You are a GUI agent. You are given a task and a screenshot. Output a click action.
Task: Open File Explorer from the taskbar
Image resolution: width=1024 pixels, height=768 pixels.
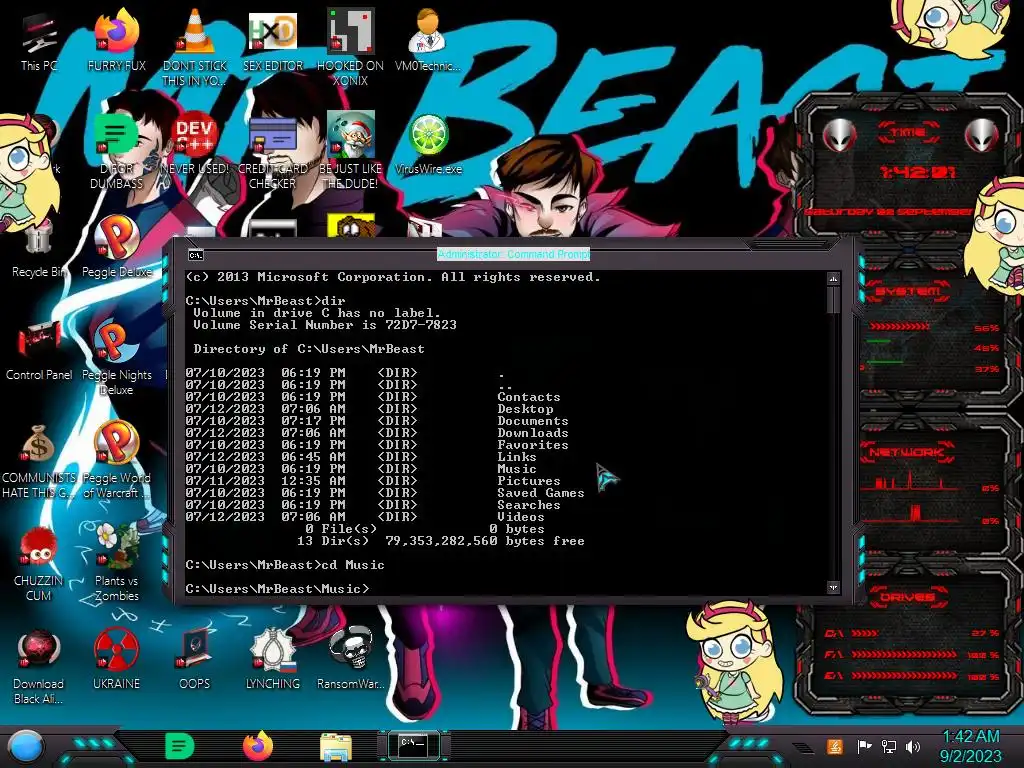336,747
